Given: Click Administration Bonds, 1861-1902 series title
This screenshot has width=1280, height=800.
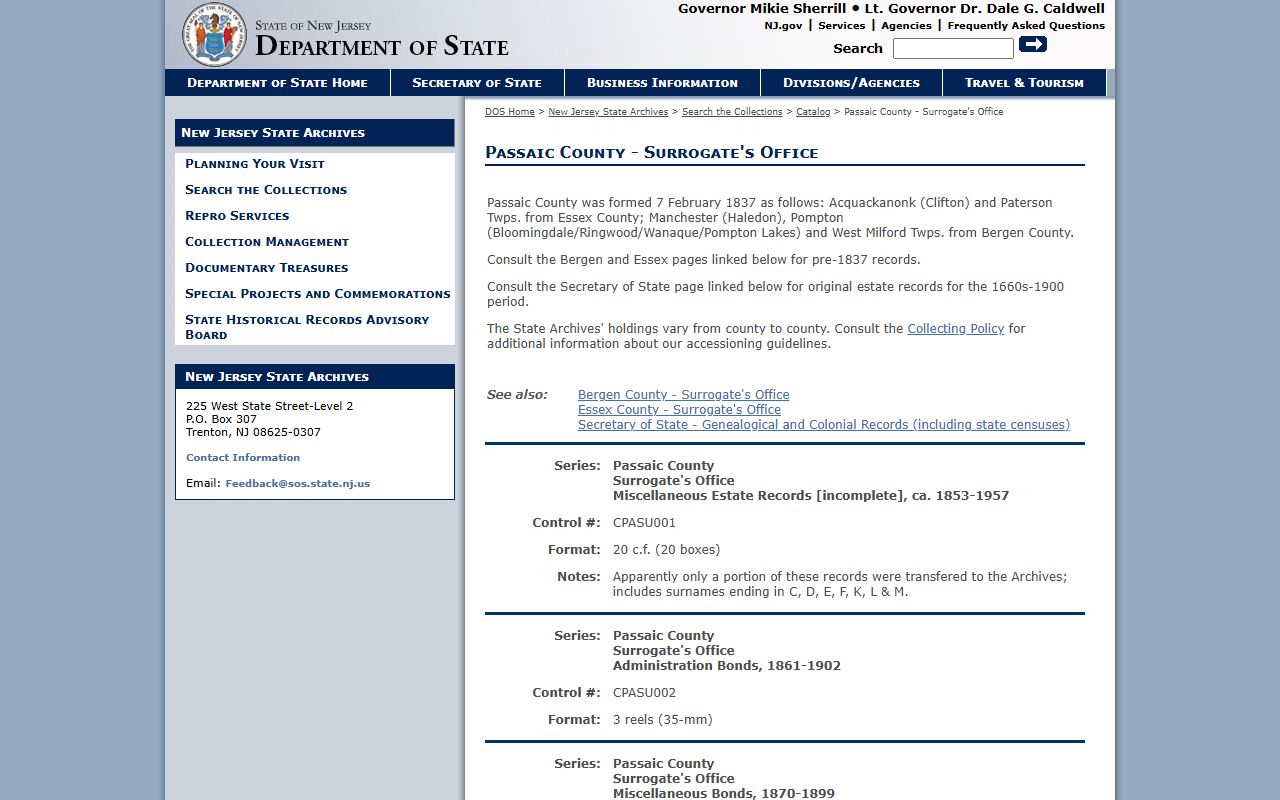Looking at the screenshot, I should tap(727, 666).
